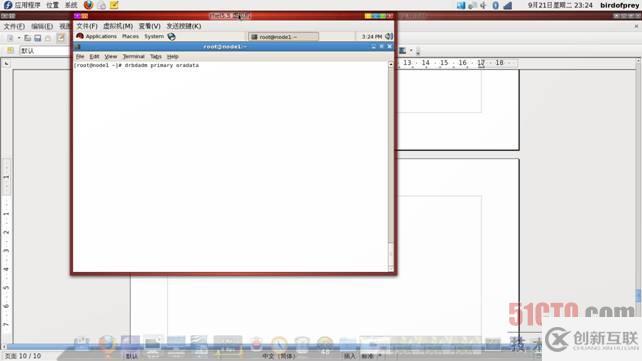Click Writer ruler tab-stop type selector
The height and width of the screenshot is (361, 642).
pyautogui.click(x=6, y=64)
